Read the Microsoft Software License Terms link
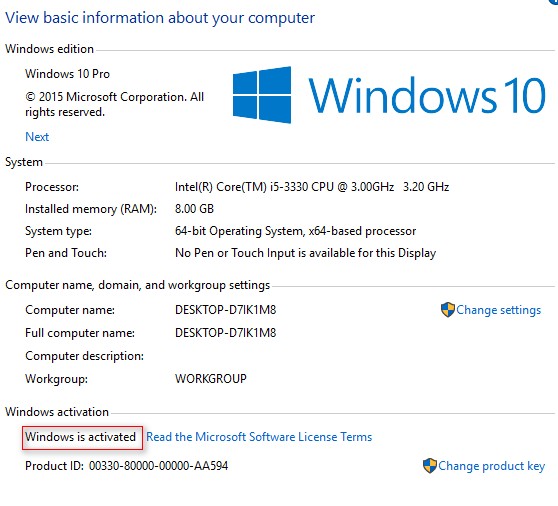The width and height of the screenshot is (558, 506). pyautogui.click(x=259, y=437)
